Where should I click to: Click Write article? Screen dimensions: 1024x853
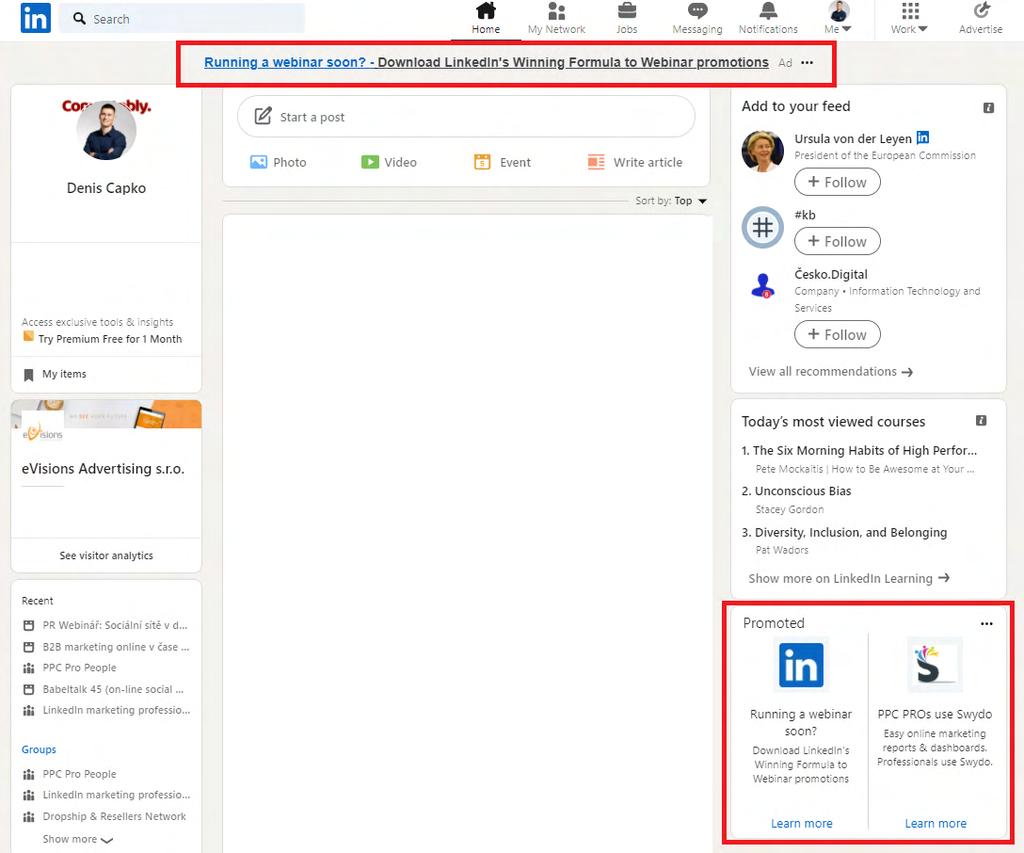coord(635,162)
